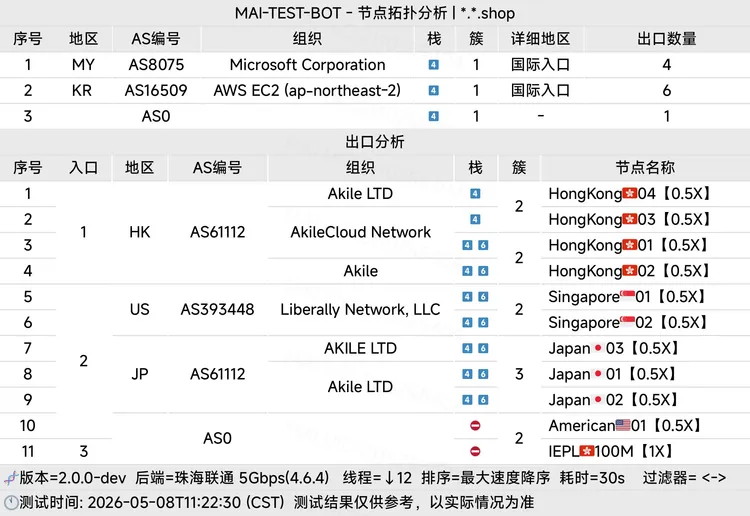Image resolution: width=750 pixels, height=516 pixels.
Task: Click the US region cell
Action: [140, 309]
